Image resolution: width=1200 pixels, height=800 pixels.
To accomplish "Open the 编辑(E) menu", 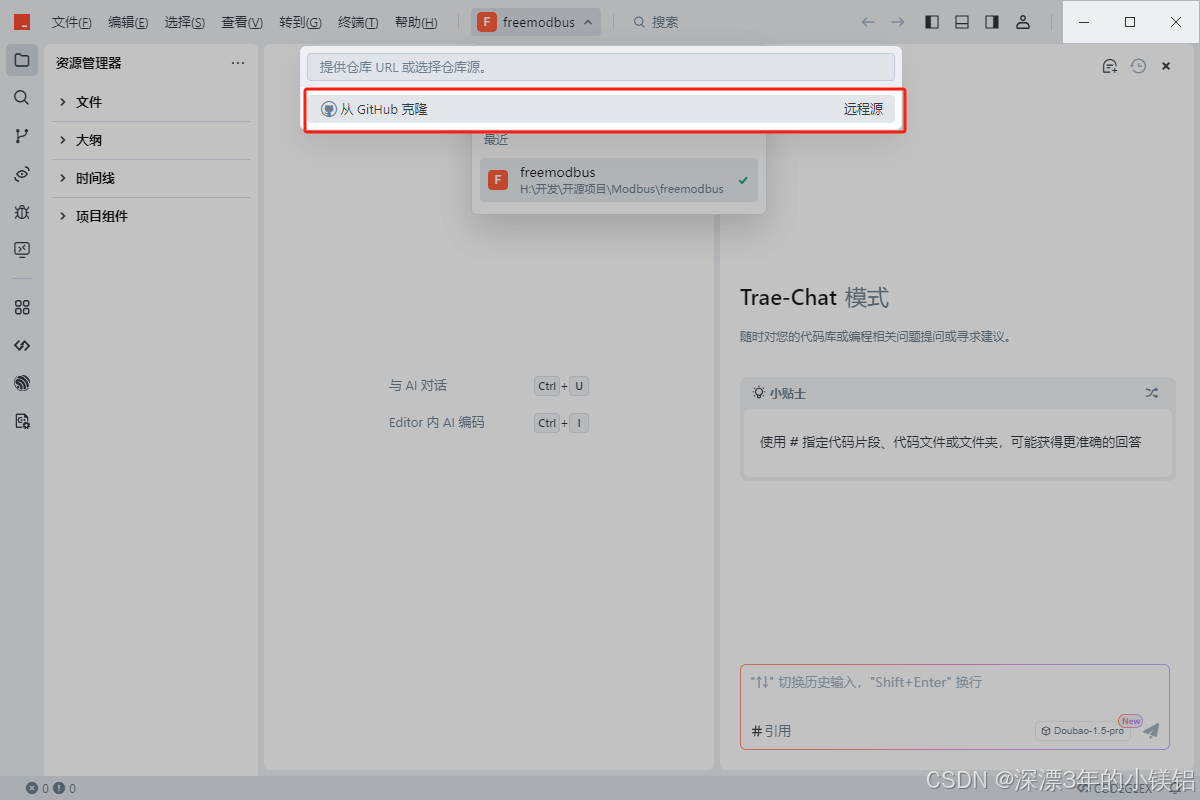I will (128, 22).
